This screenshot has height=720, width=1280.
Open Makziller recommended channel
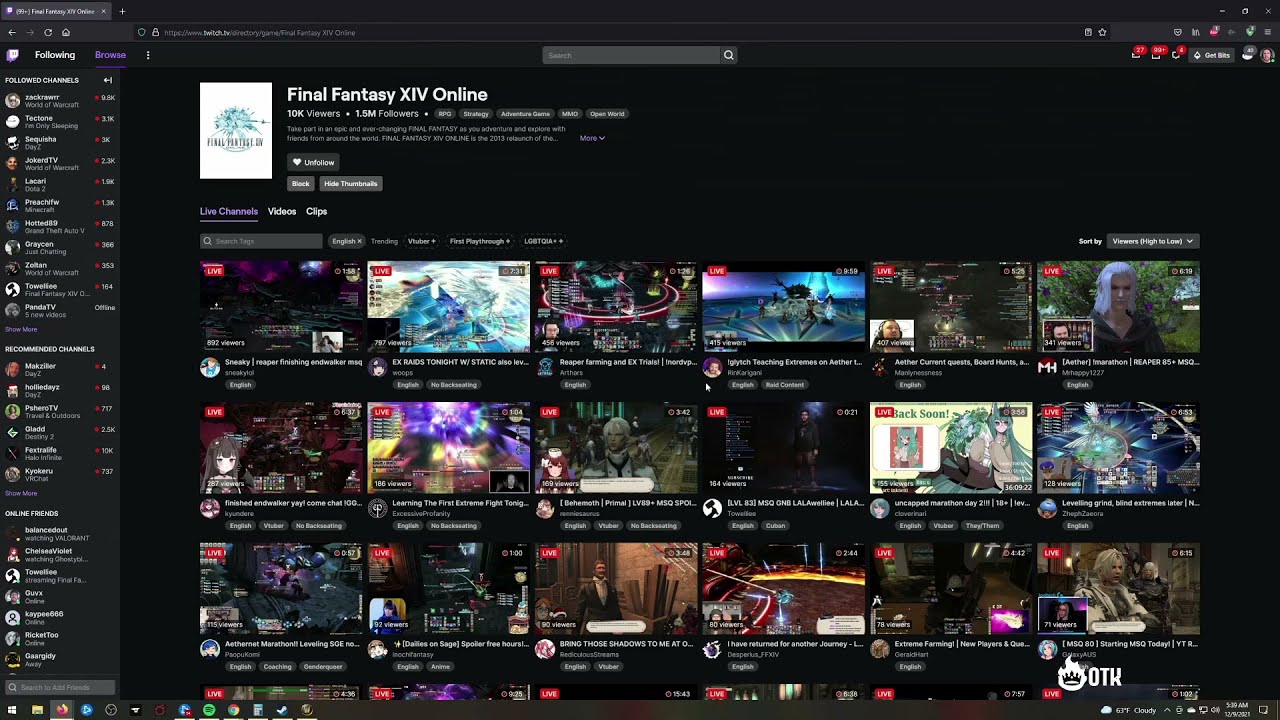point(60,370)
